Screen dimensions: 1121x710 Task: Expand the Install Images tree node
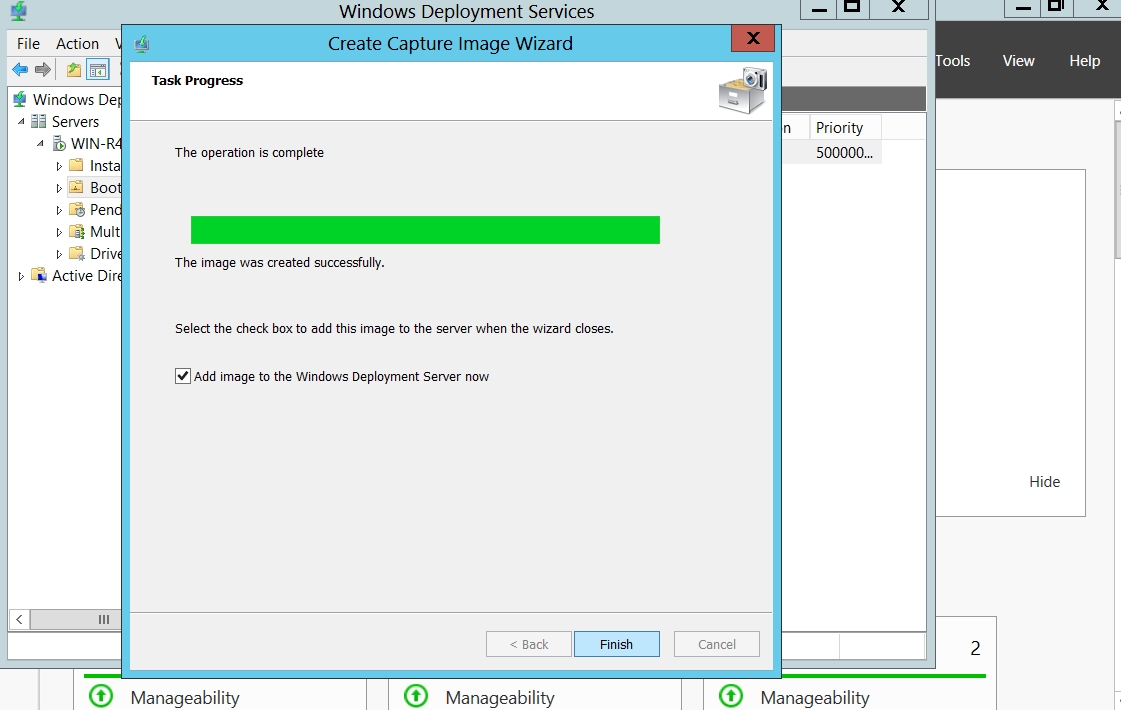(x=59, y=166)
